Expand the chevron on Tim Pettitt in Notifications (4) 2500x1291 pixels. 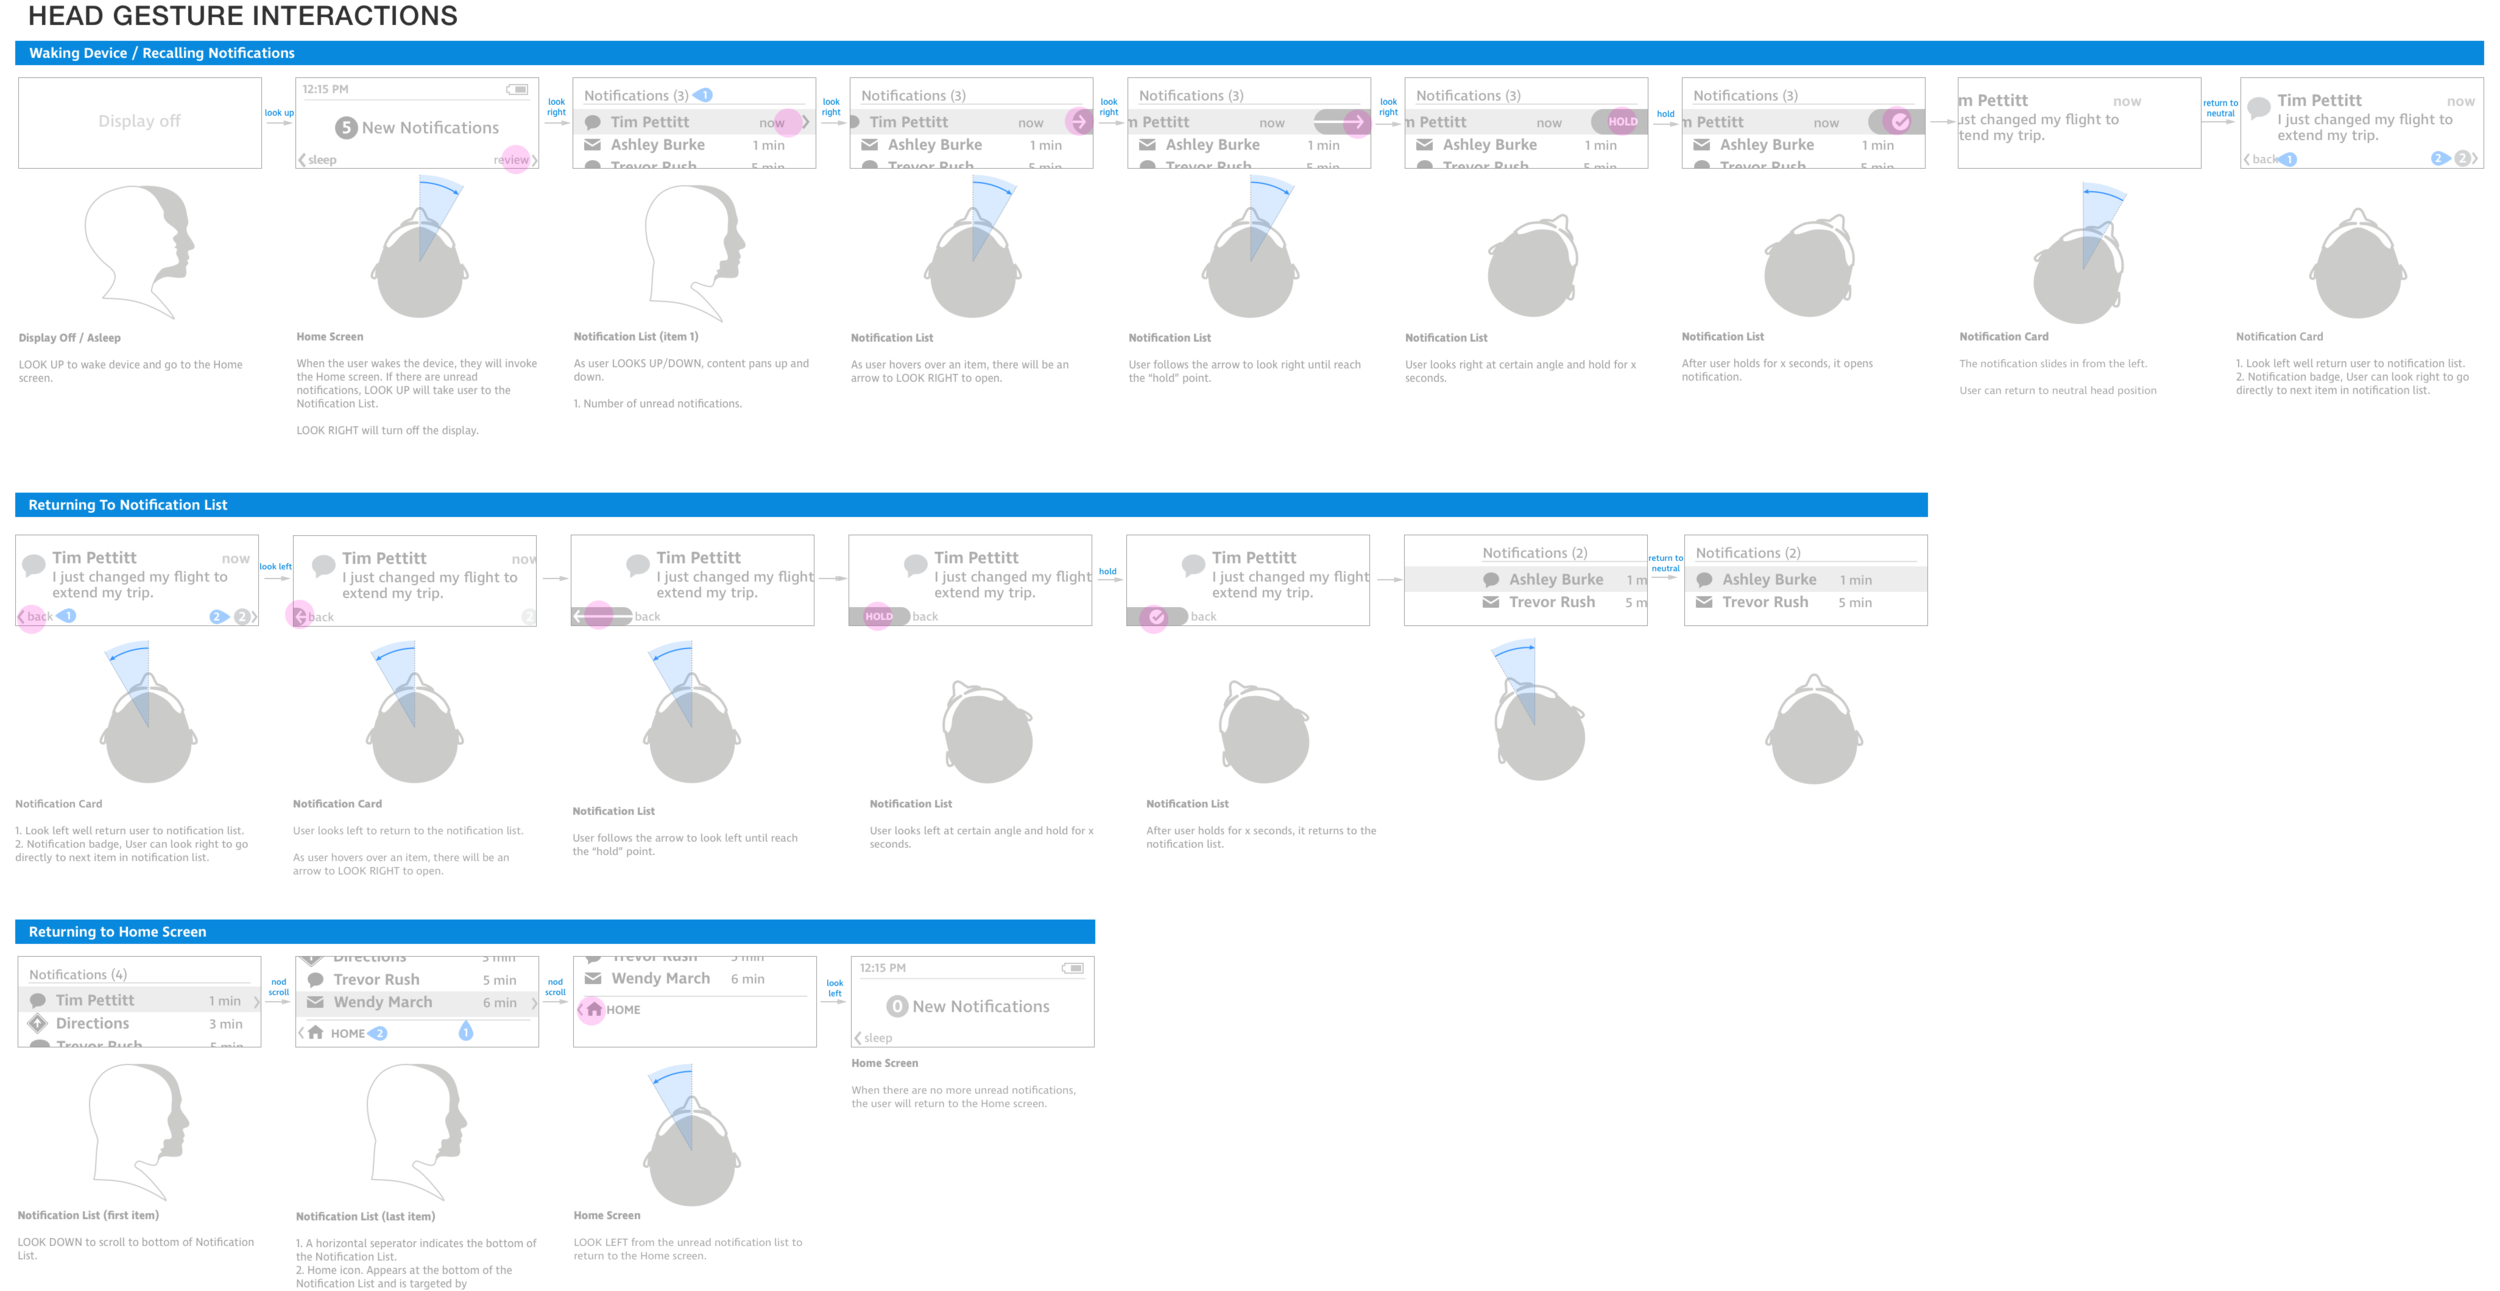(x=256, y=1000)
